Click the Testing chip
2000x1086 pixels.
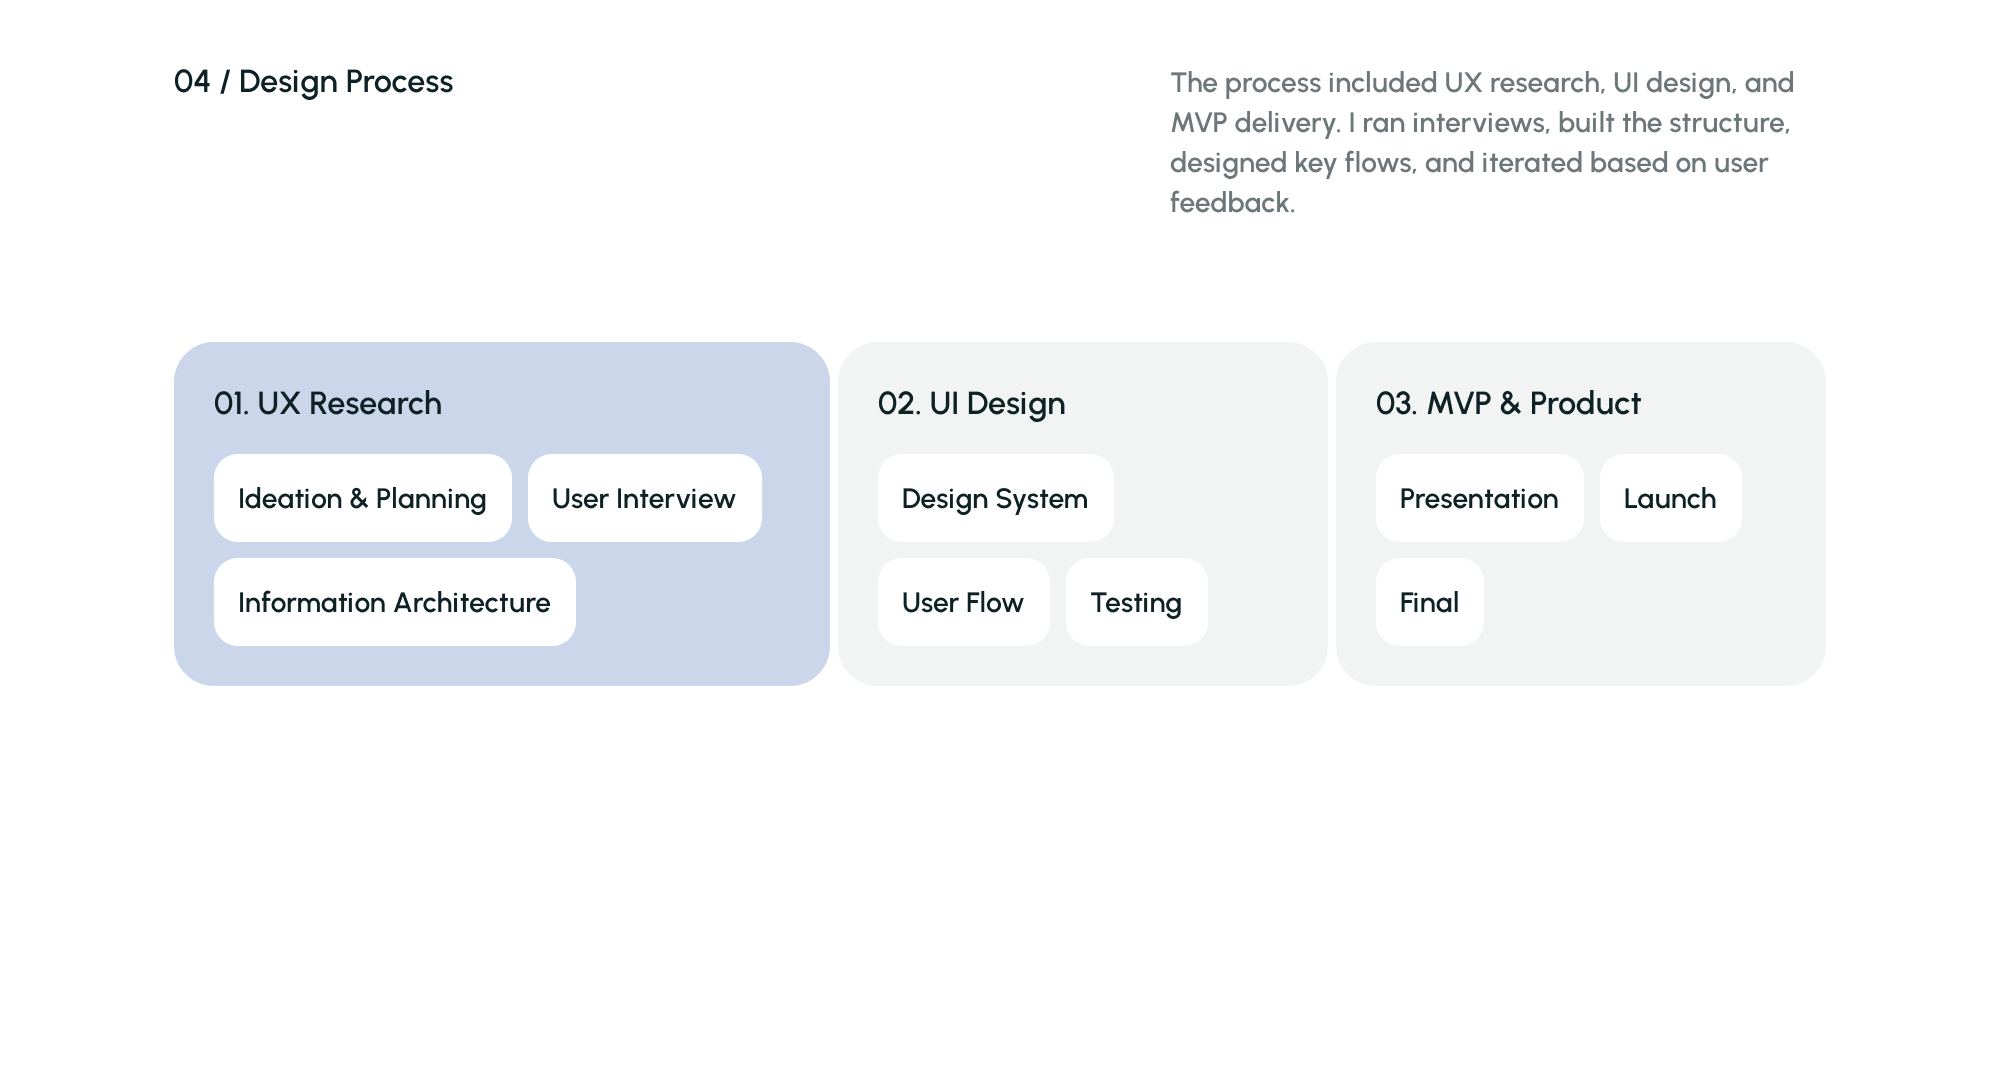pos(1136,602)
